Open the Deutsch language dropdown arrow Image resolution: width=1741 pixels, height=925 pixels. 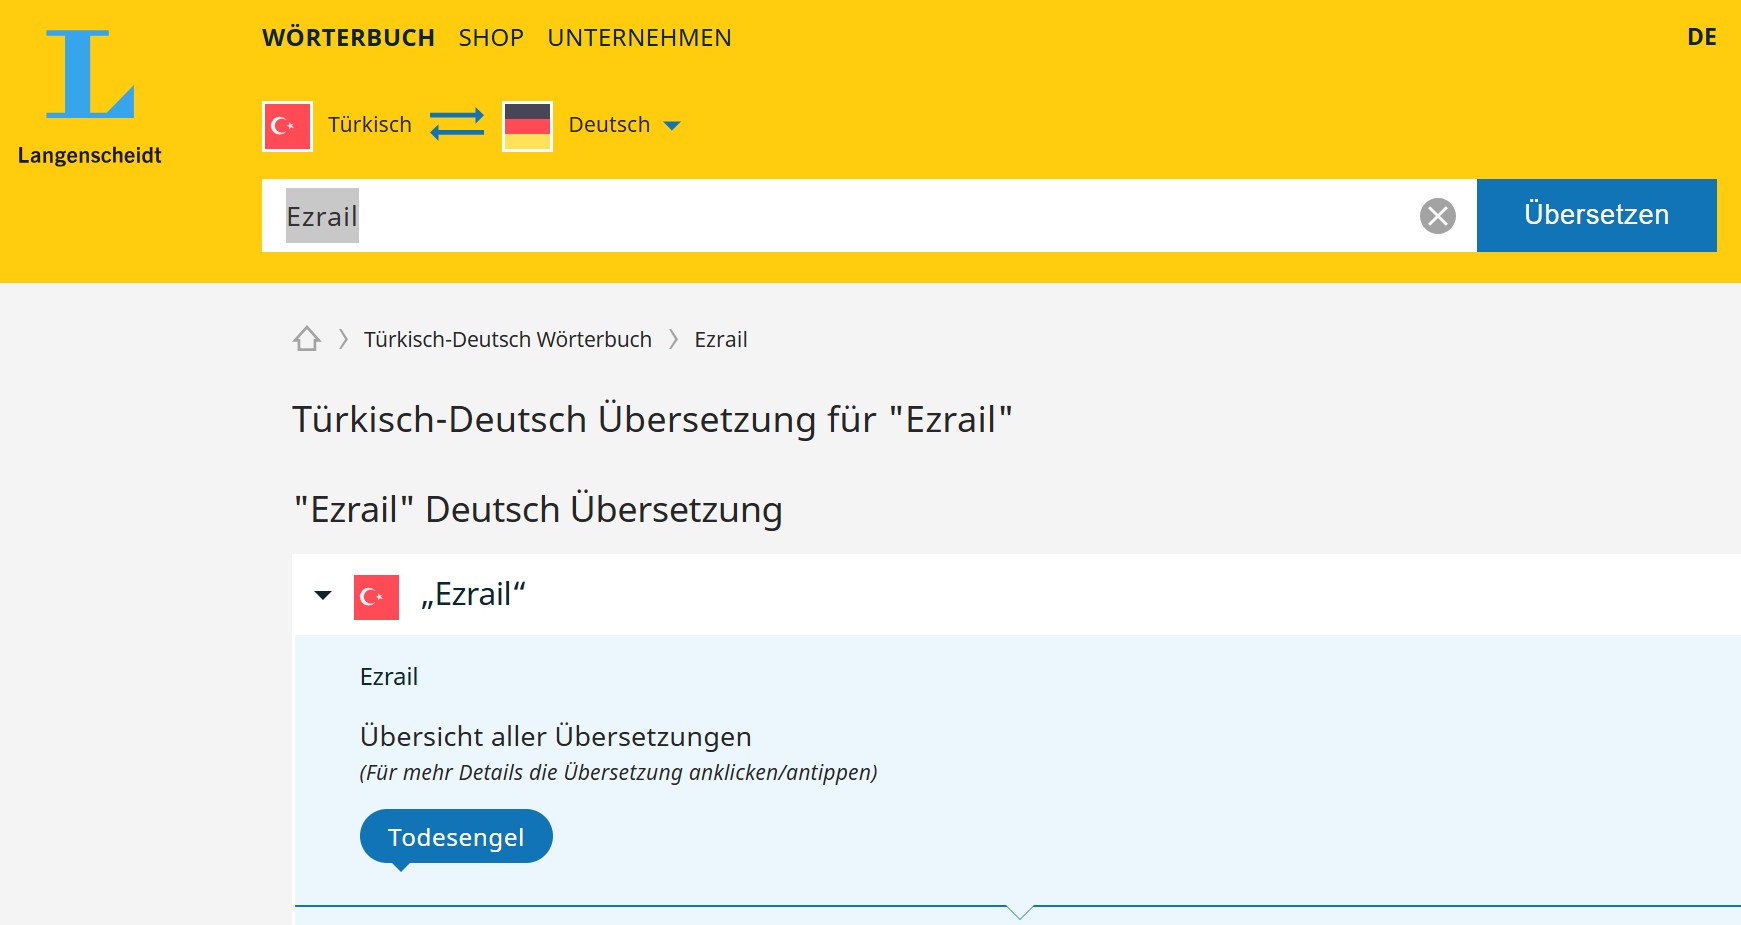(x=672, y=126)
